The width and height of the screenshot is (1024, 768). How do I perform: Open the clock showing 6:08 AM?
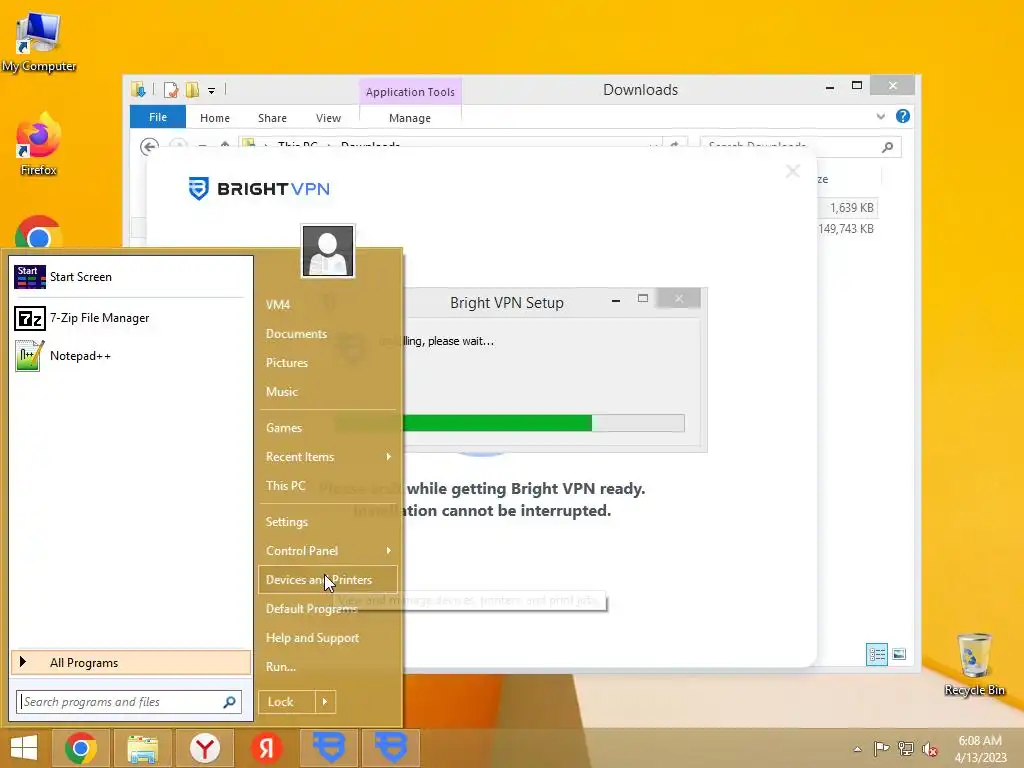980,748
